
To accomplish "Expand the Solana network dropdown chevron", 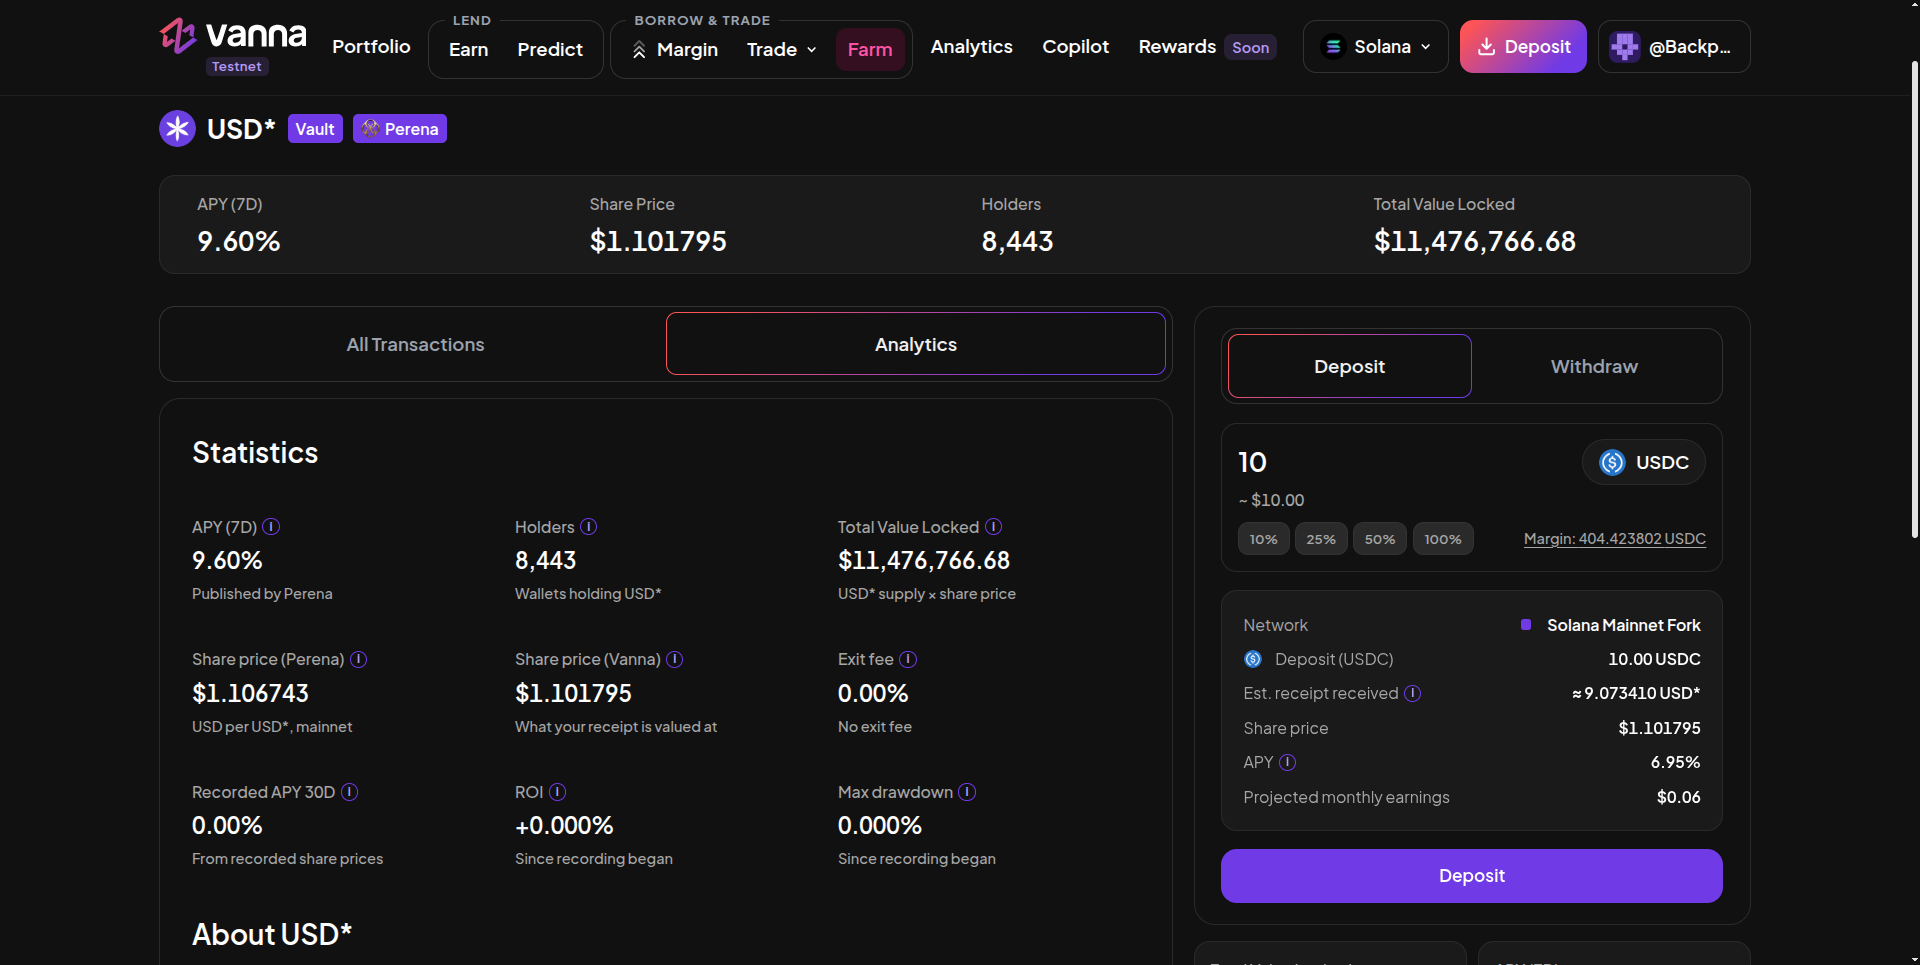I will [x=1426, y=47].
